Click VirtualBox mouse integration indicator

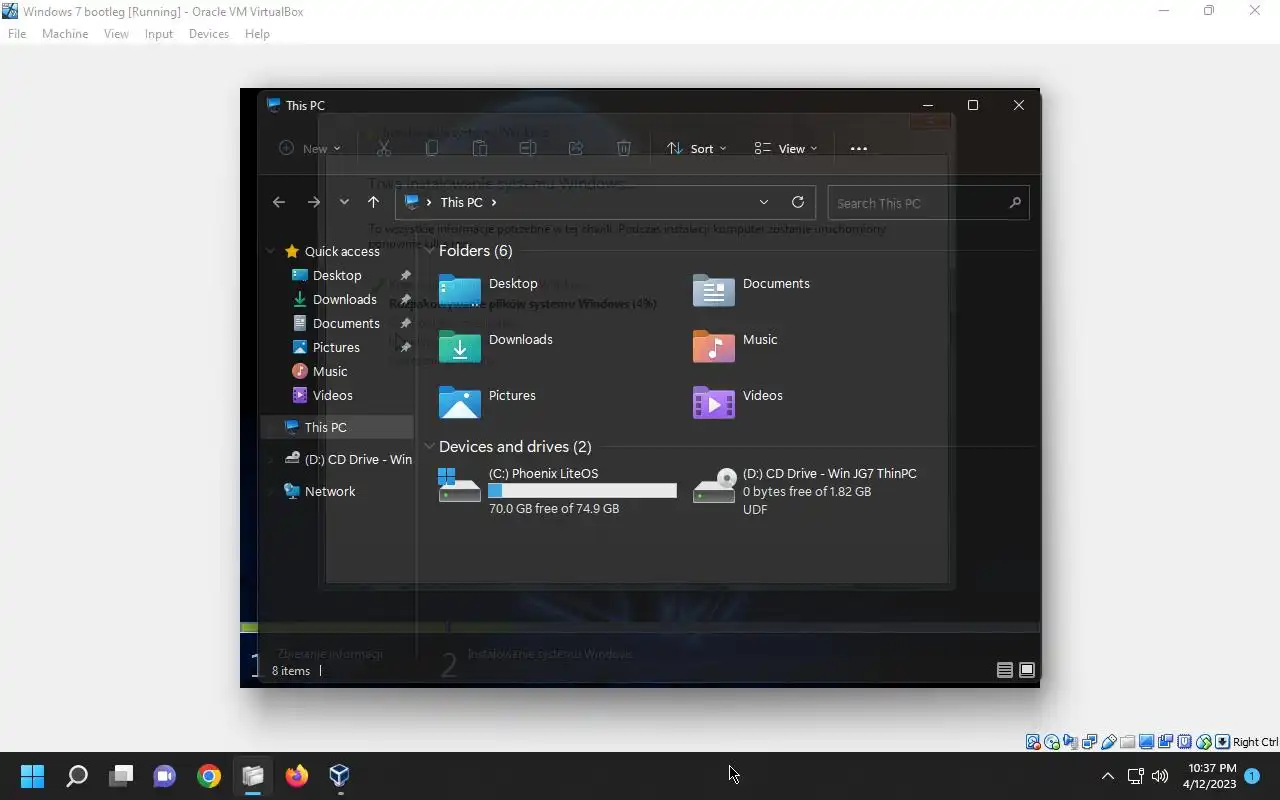1204,742
